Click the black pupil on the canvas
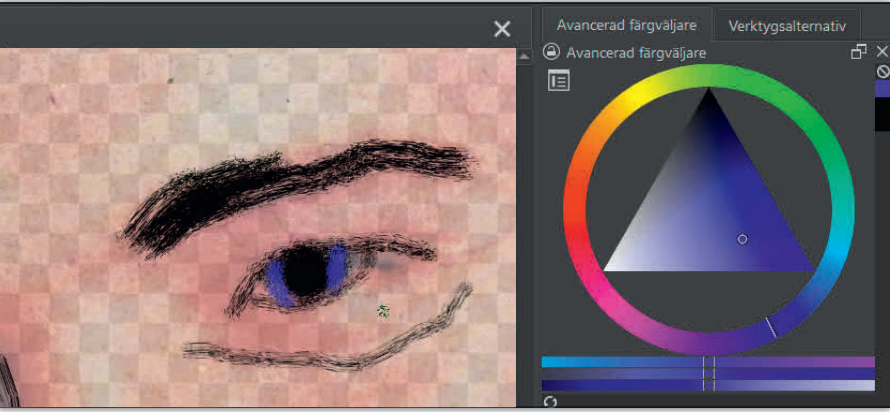The width and height of the screenshot is (890, 412). pyautogui.click(x=305, y=271)
